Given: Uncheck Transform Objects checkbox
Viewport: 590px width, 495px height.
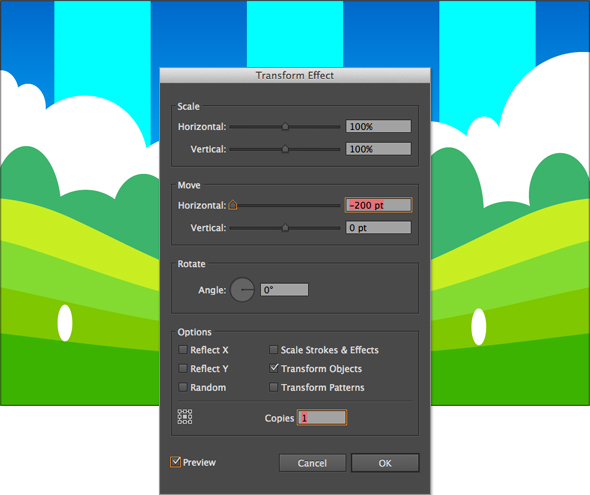Looking at the screenshot, I should point(274,368).
